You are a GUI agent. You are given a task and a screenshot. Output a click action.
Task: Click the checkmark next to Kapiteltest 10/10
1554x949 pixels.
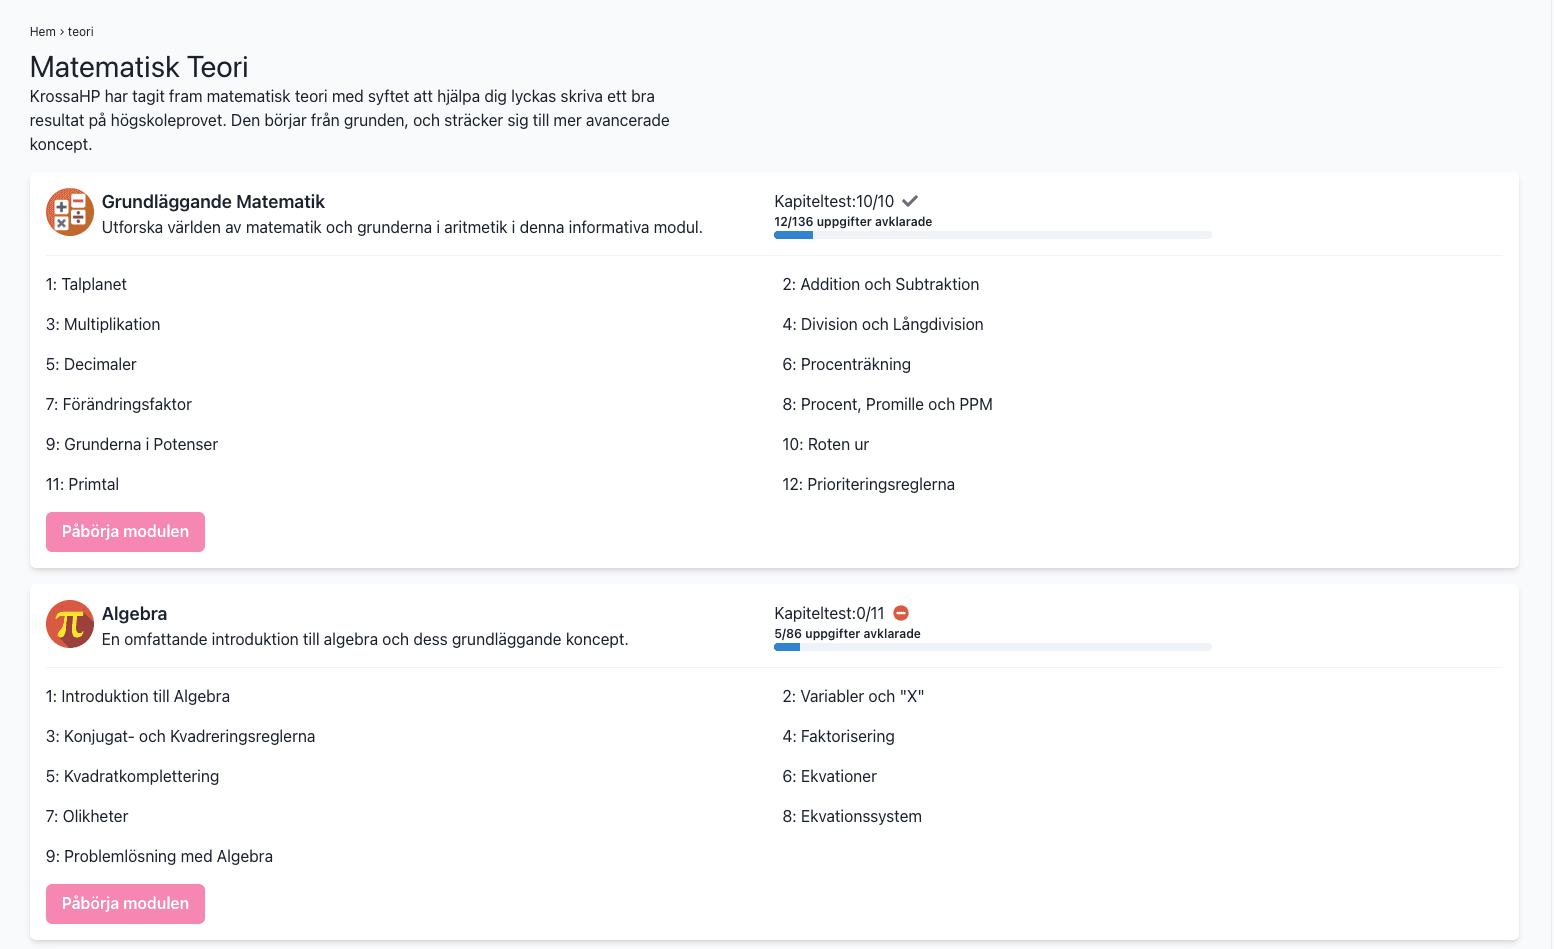910,201
